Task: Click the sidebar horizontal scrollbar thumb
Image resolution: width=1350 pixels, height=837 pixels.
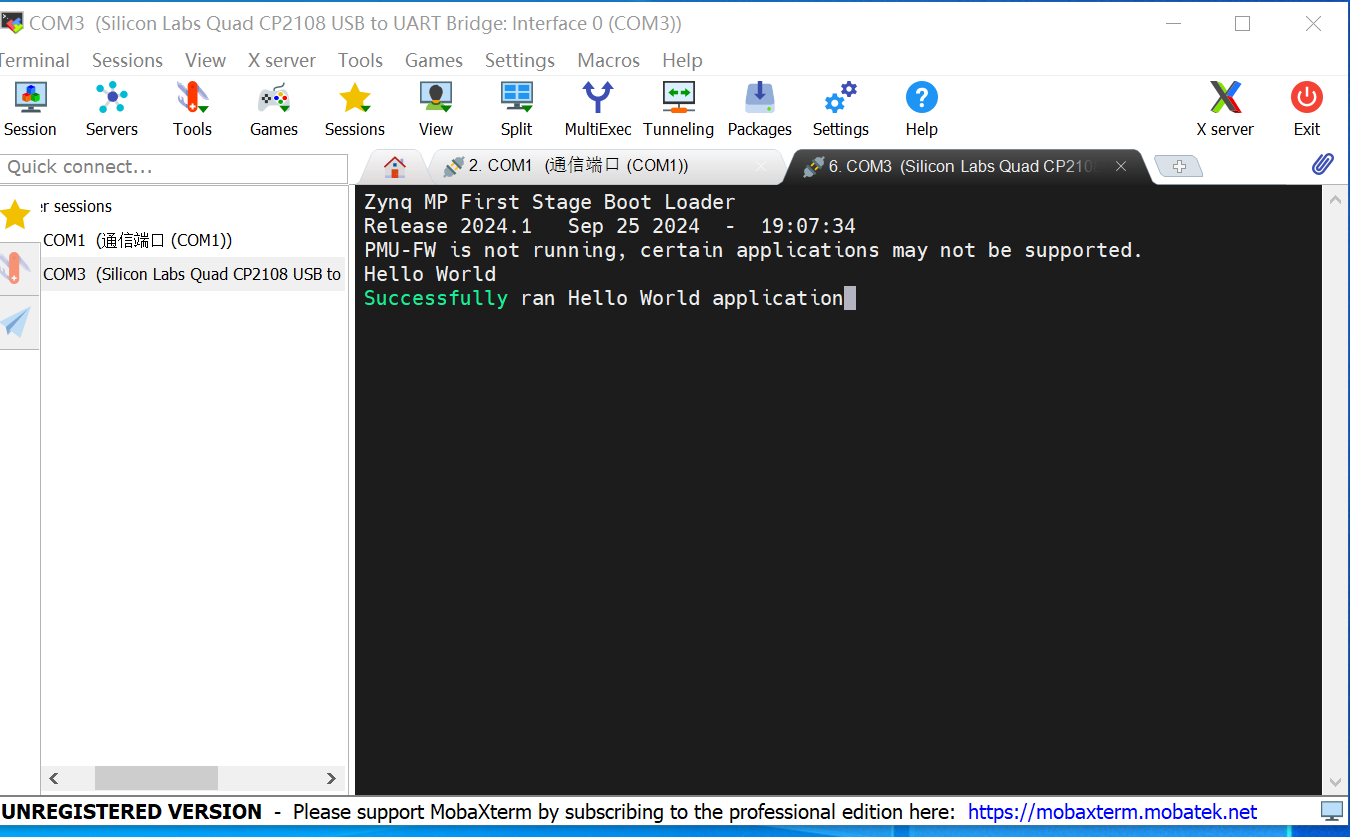Action: [156, 778]
